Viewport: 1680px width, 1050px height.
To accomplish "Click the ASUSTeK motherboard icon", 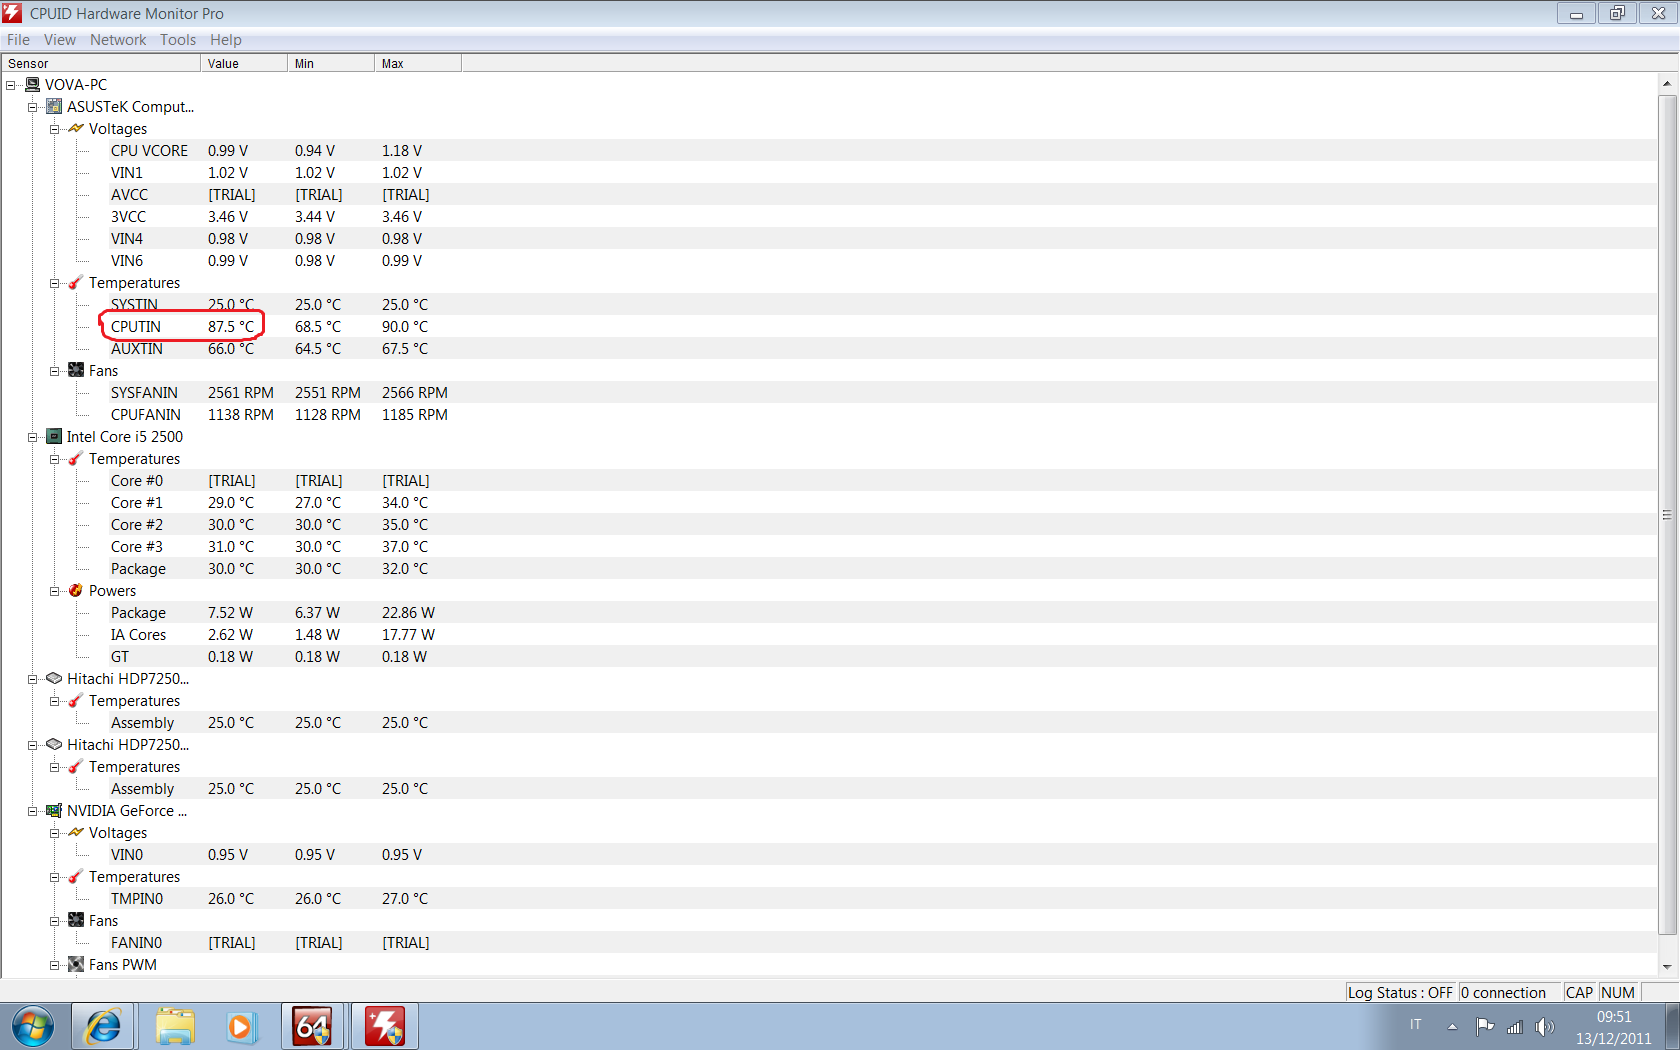I will [x=54, y=107].
